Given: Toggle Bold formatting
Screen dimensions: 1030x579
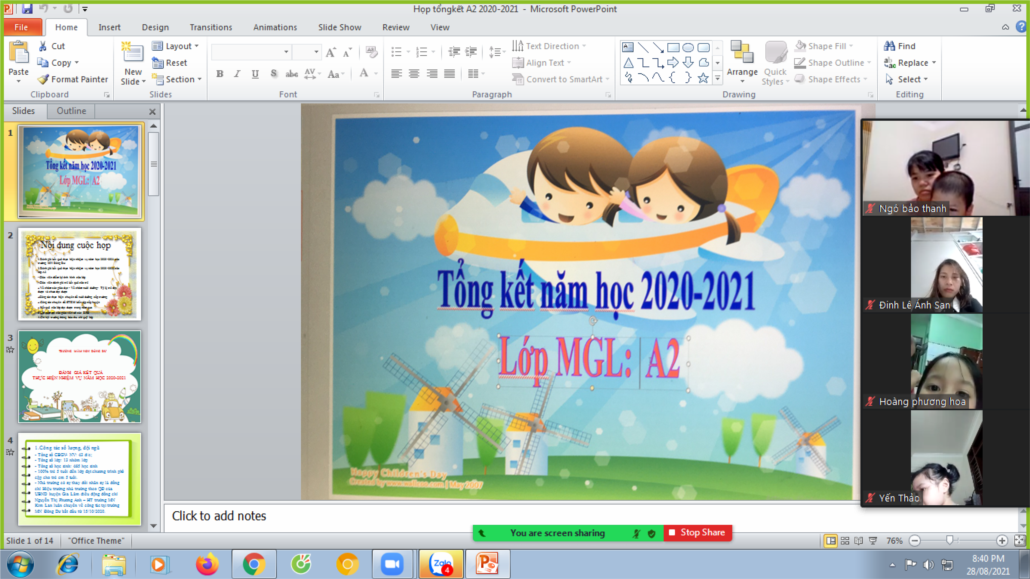Looking at the screenshot, I should point(220,74).
